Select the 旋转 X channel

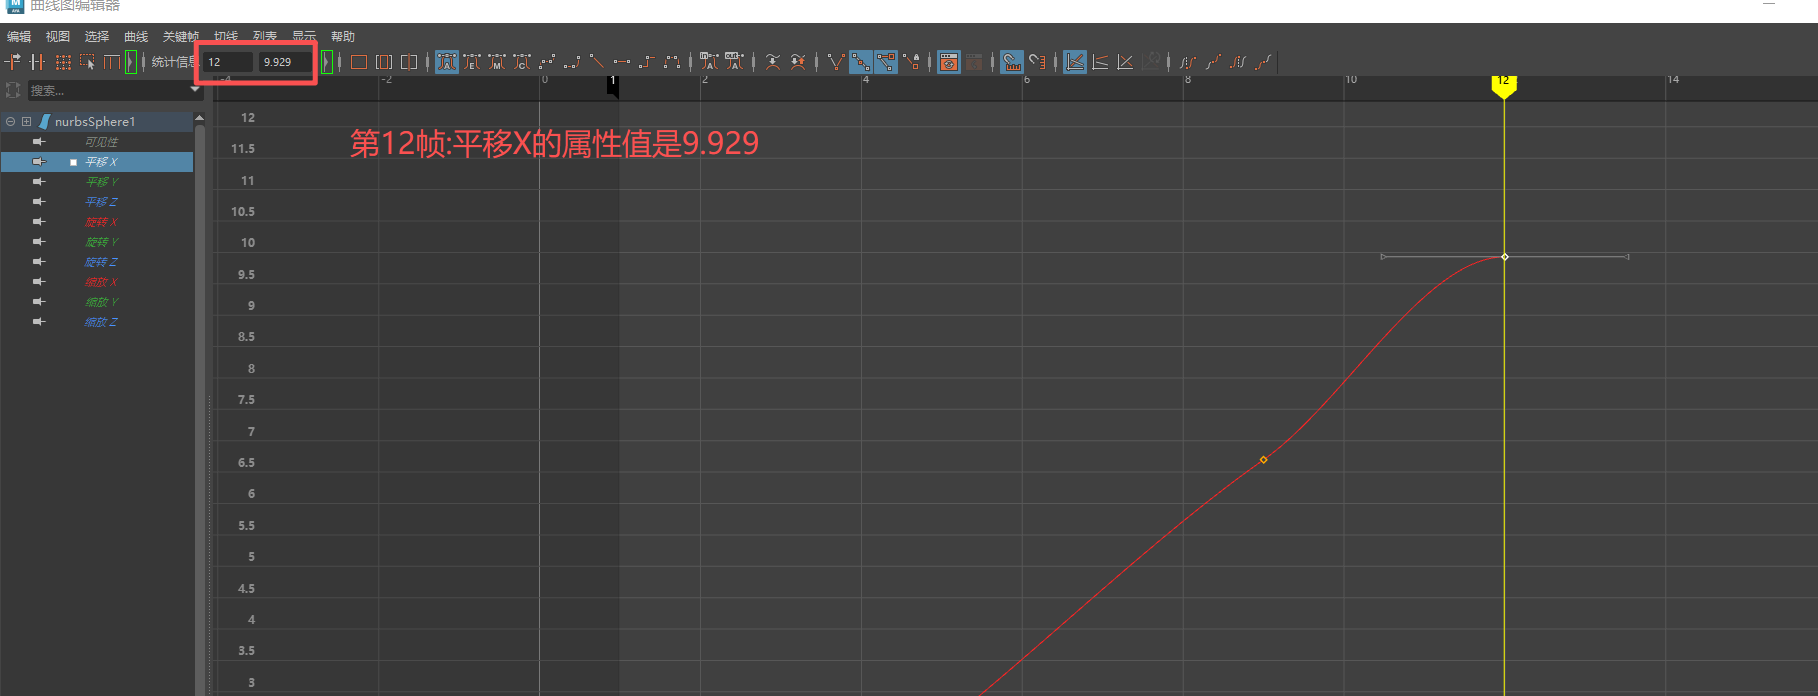point(101,222)
